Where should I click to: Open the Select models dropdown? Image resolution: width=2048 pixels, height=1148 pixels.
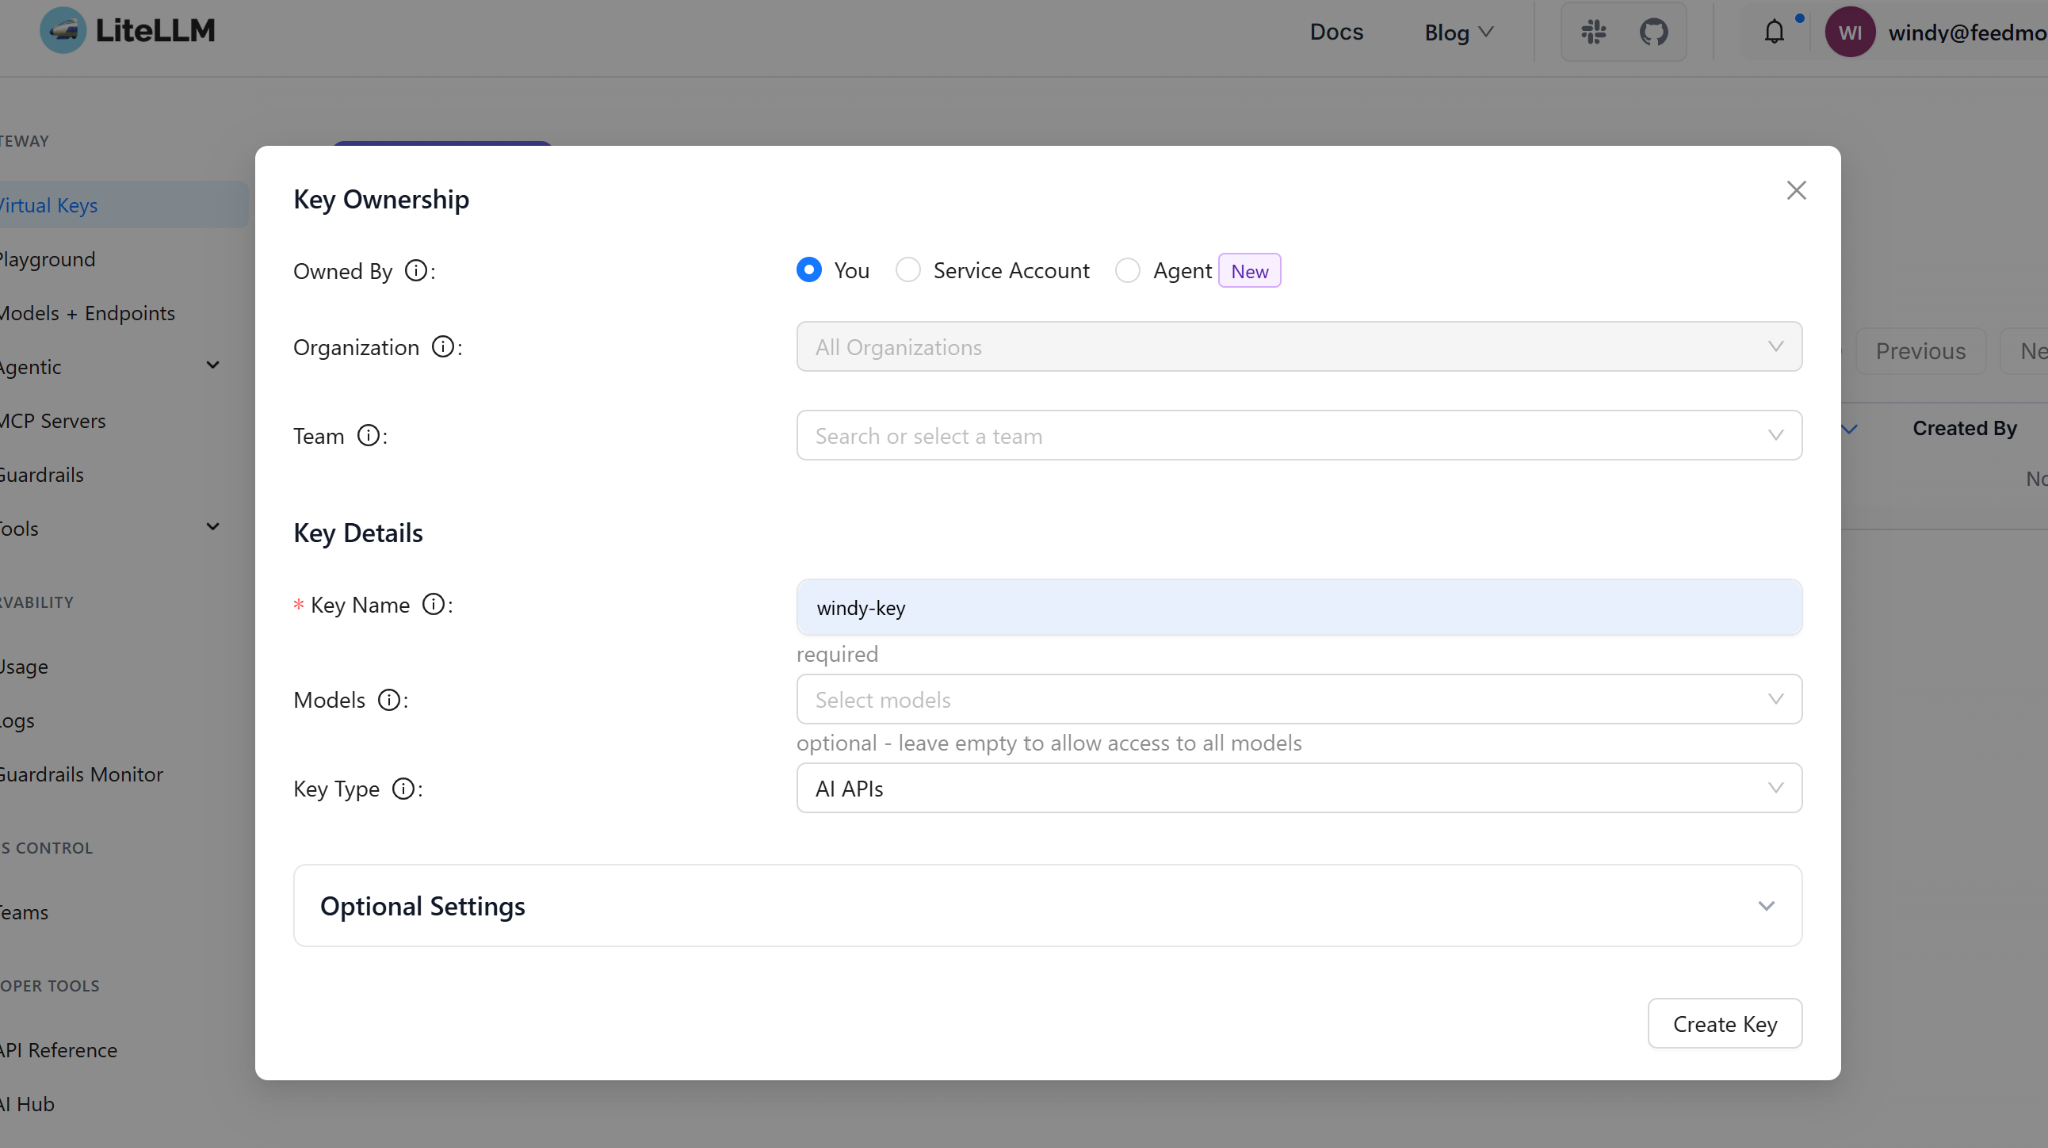click(x=1299, y=699)
